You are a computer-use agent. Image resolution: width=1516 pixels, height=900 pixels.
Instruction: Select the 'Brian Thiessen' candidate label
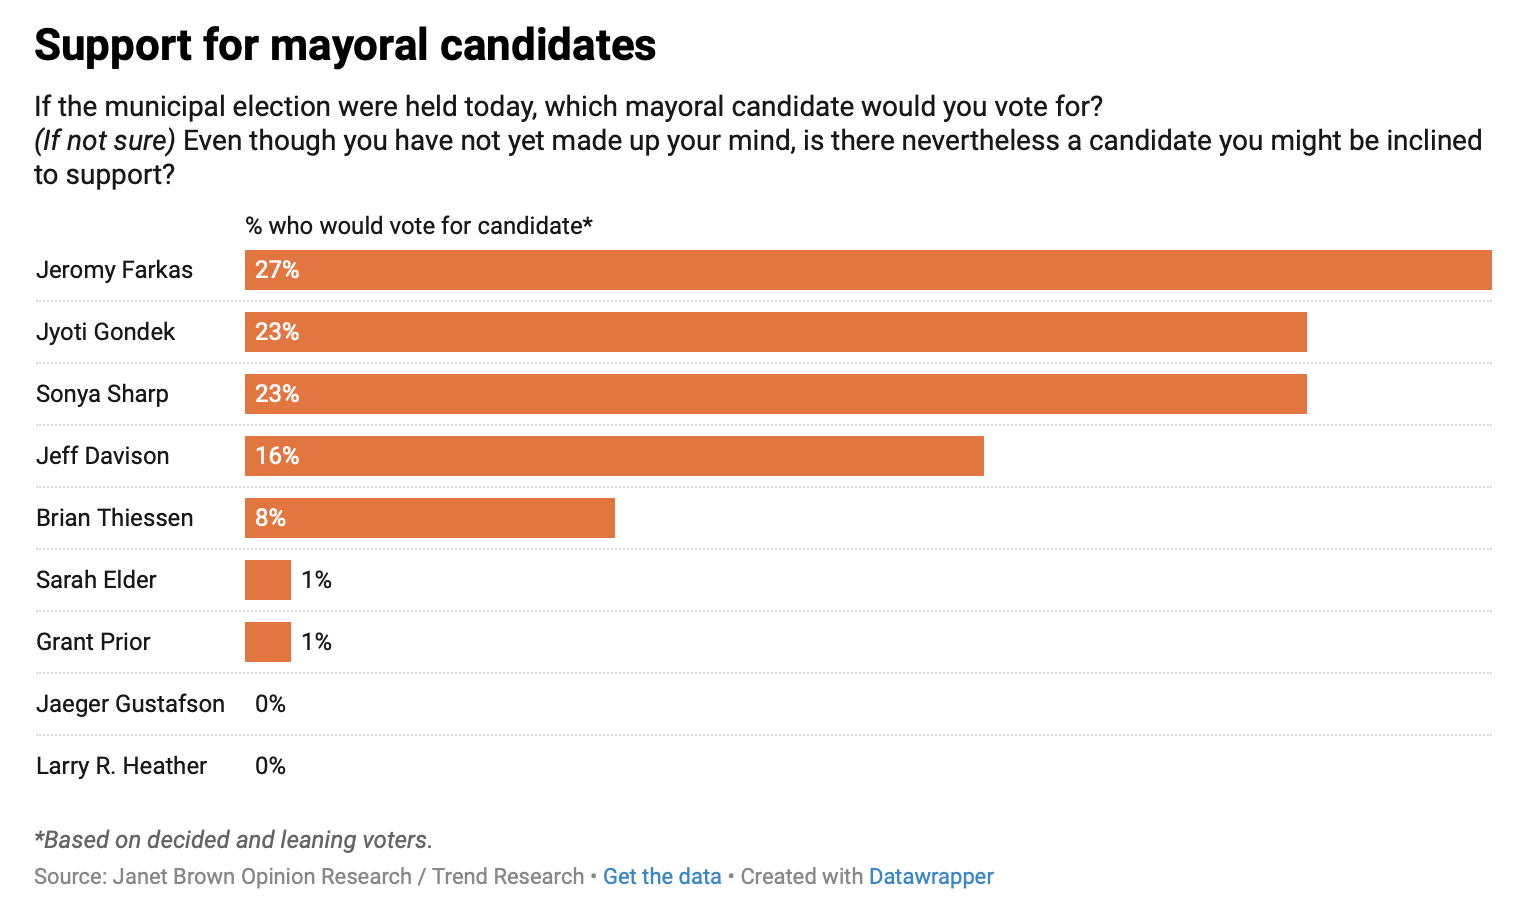click(114, 518)
